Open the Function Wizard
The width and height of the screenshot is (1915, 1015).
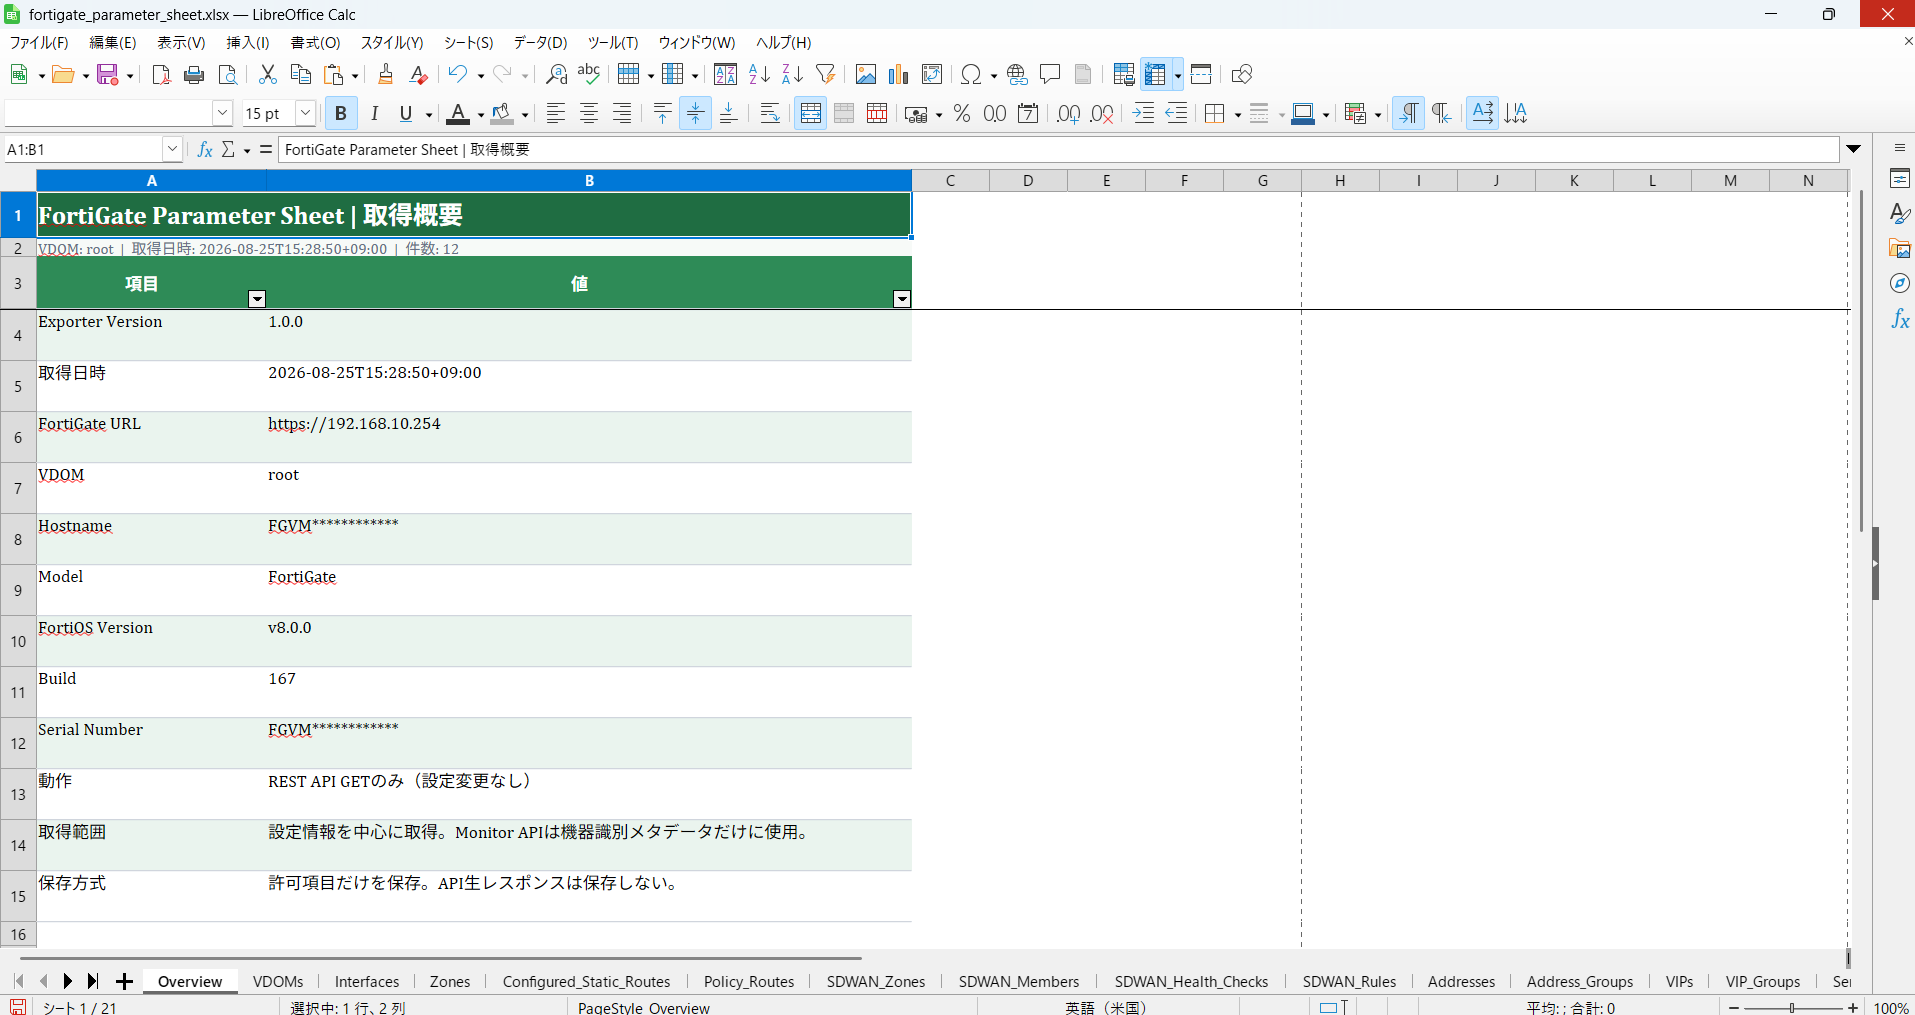[x=205, y=150]
